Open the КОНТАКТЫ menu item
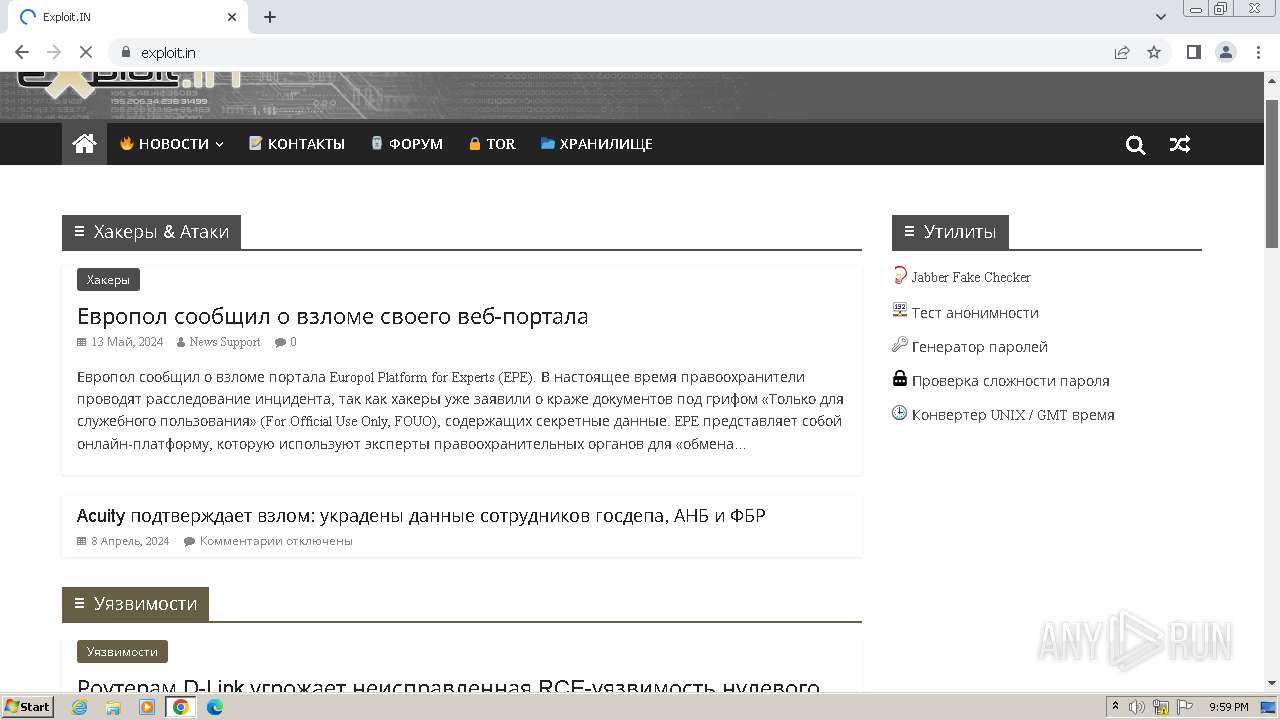The width and height of the screenshot is (1280, 720). (x=297, y=144)
